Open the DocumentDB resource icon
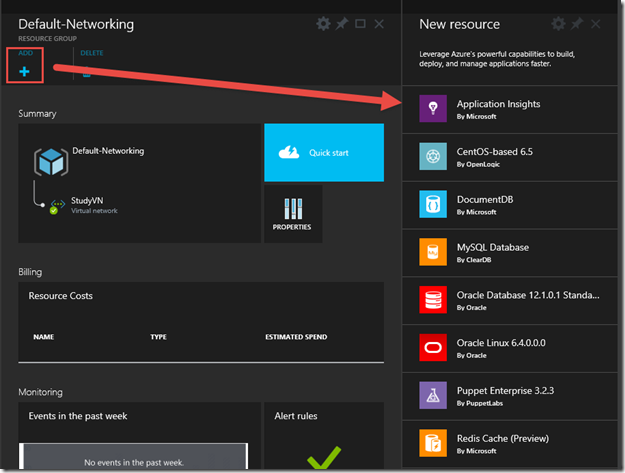The height and width of the screenshot is (473, 625). pos(433,205)
